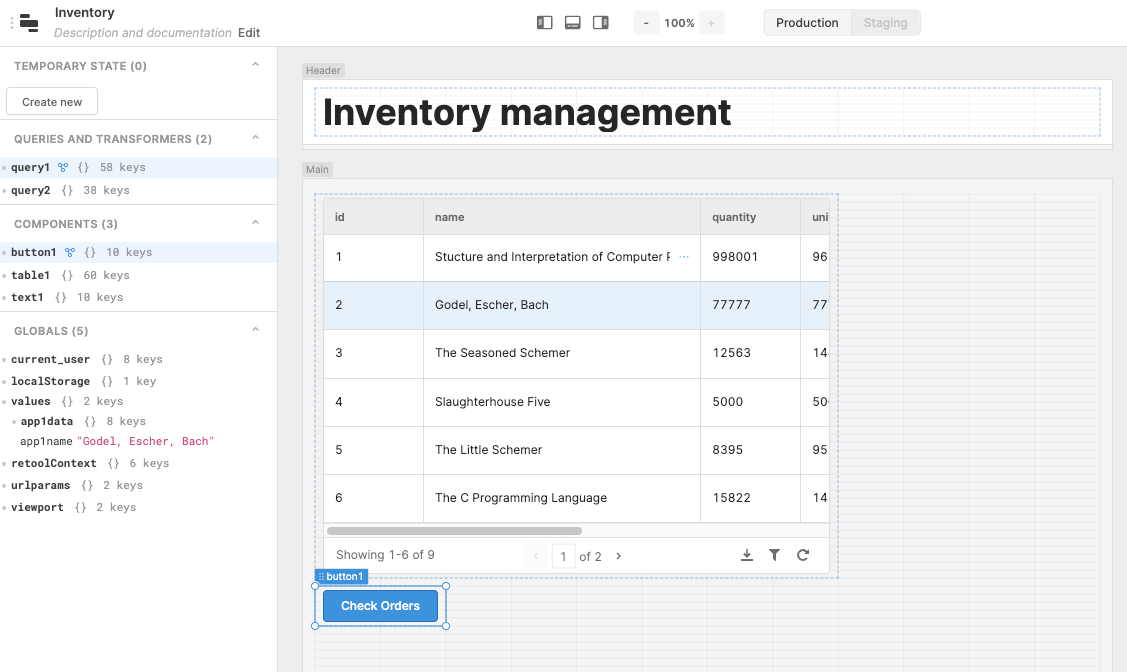Viewport: 1127px width, 672px height.
Task: Click the button1 component label tag
Action: pos(341,576)
